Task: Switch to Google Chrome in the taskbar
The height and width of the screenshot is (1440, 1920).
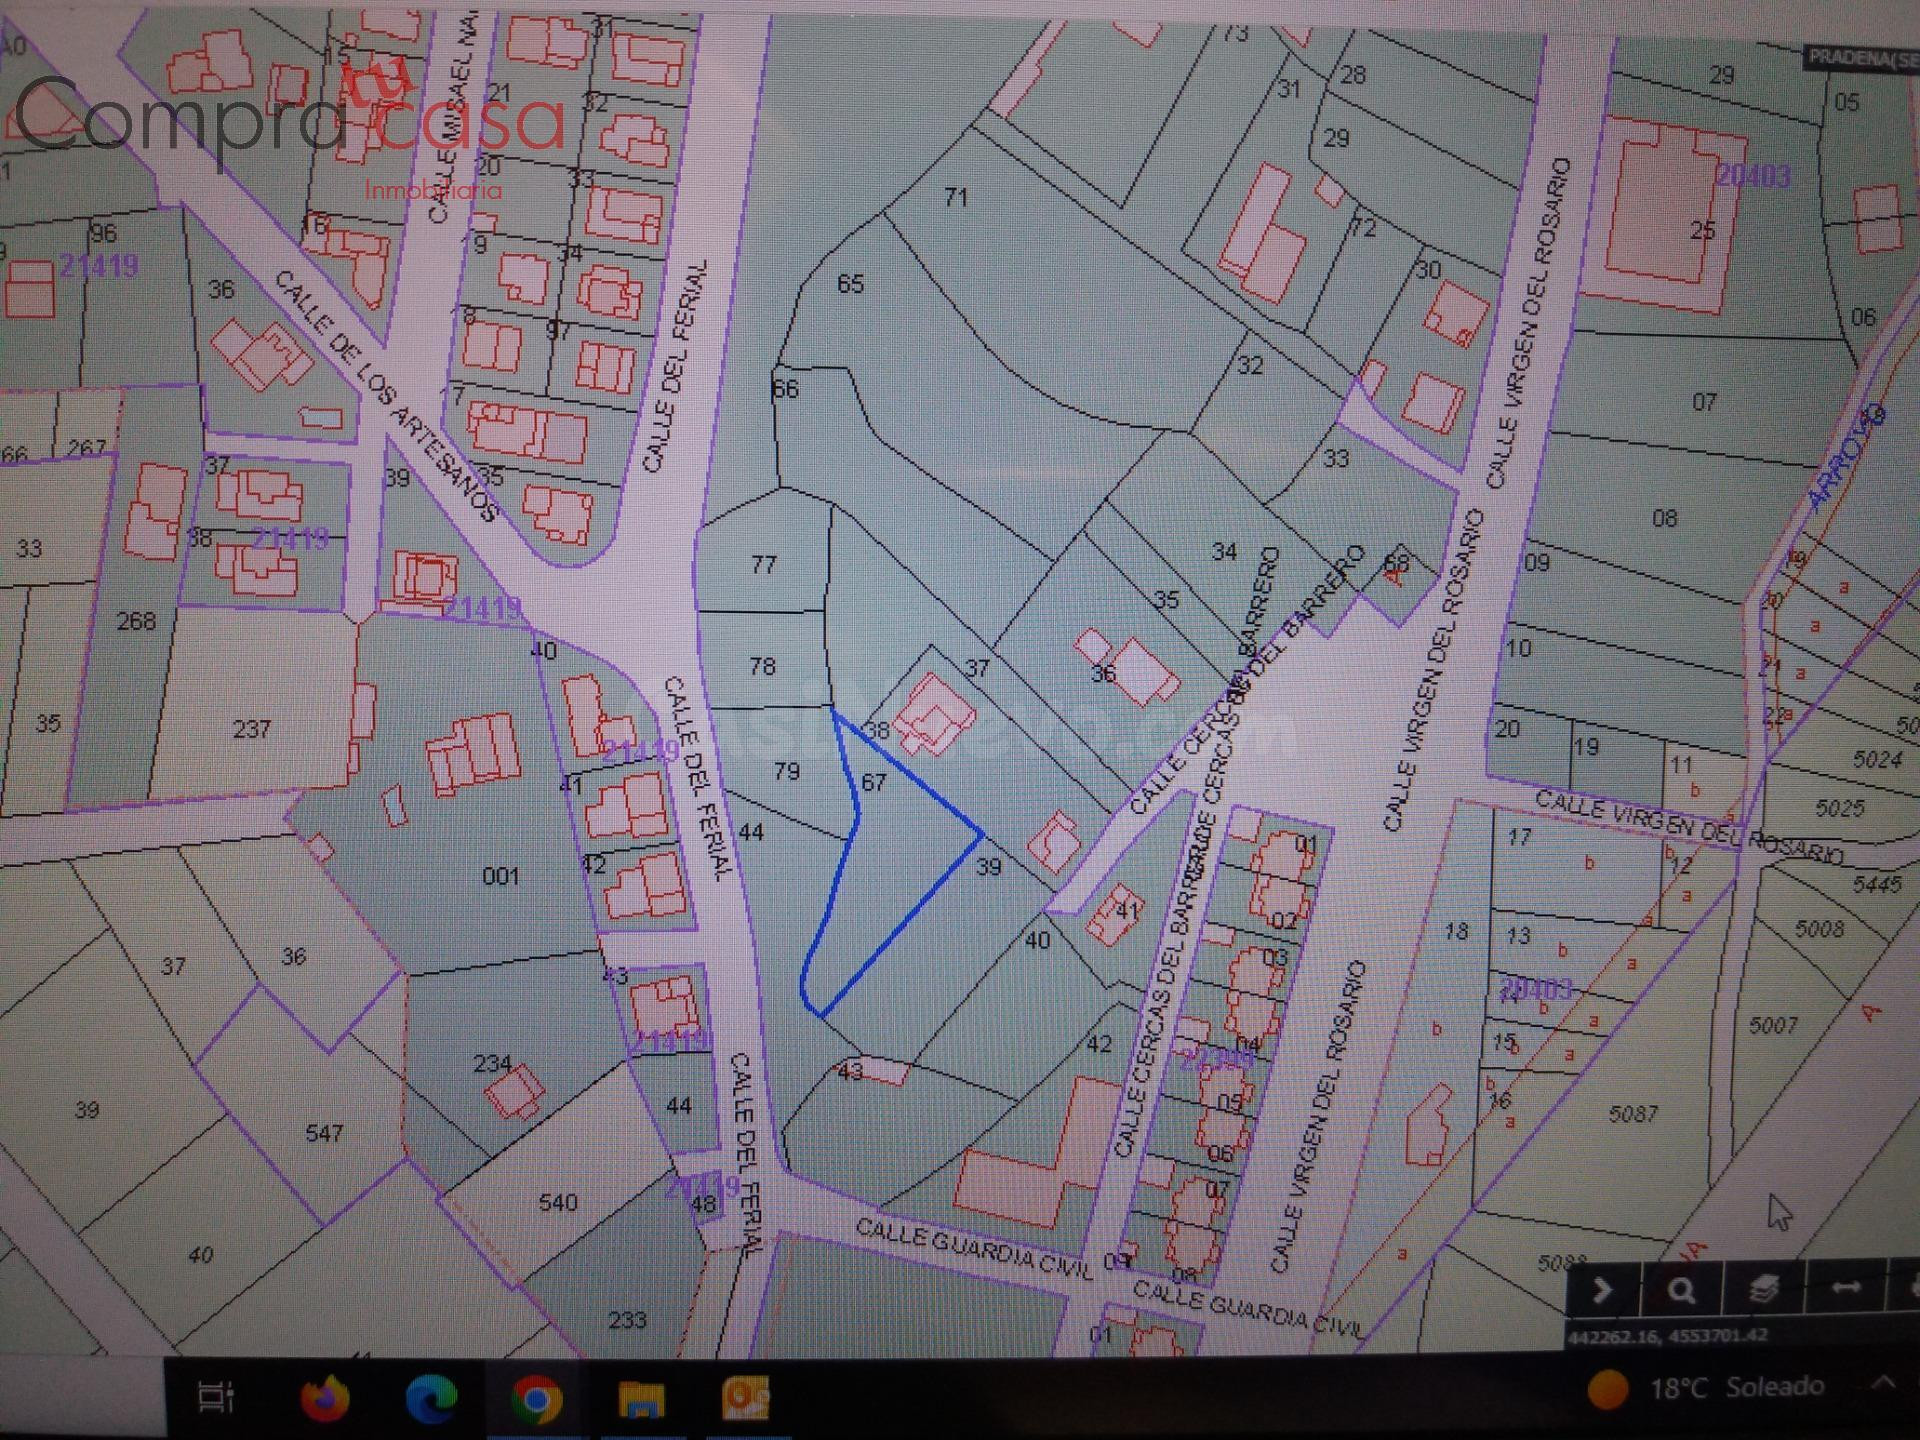Action: (x=536, y=1398)
